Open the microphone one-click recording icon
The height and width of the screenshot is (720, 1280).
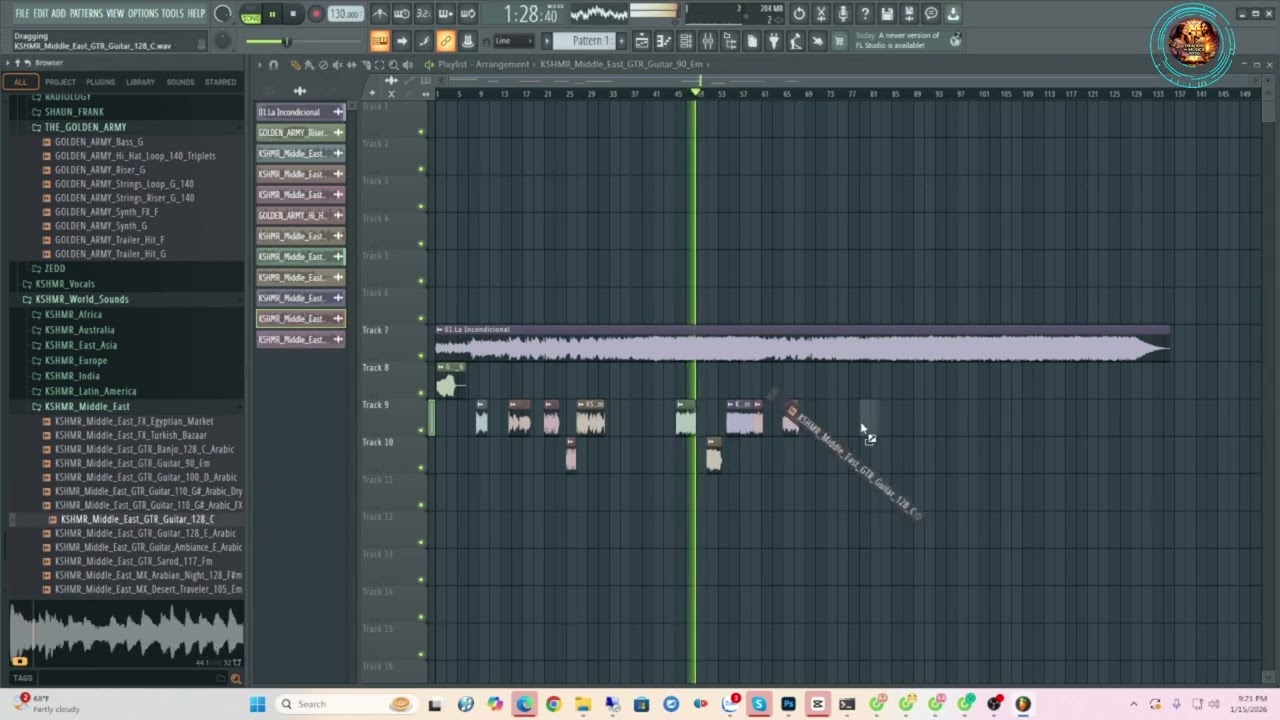843,14
